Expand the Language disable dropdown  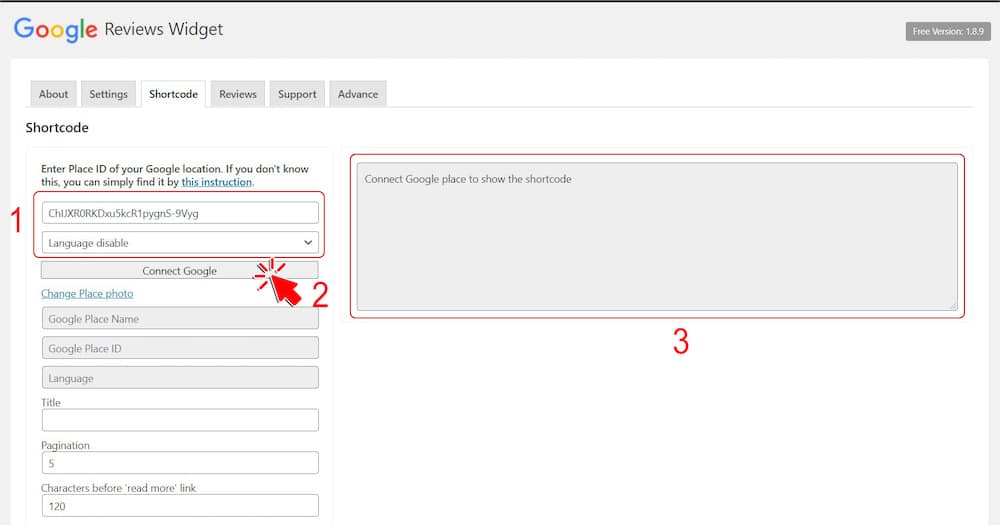pos(180,243)
